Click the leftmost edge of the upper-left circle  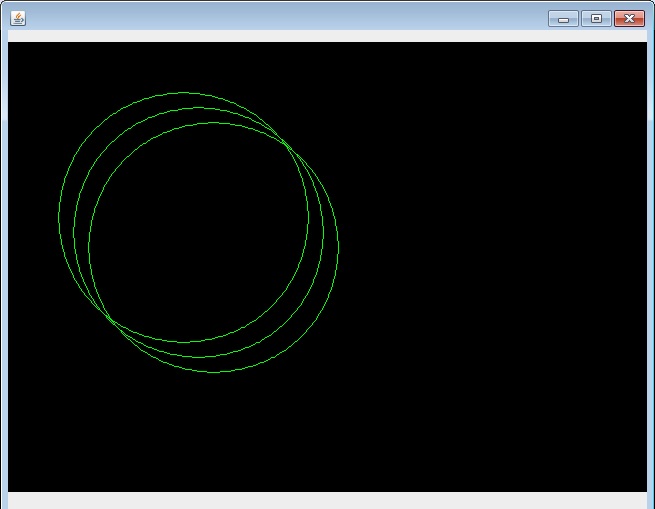[59, 218]
